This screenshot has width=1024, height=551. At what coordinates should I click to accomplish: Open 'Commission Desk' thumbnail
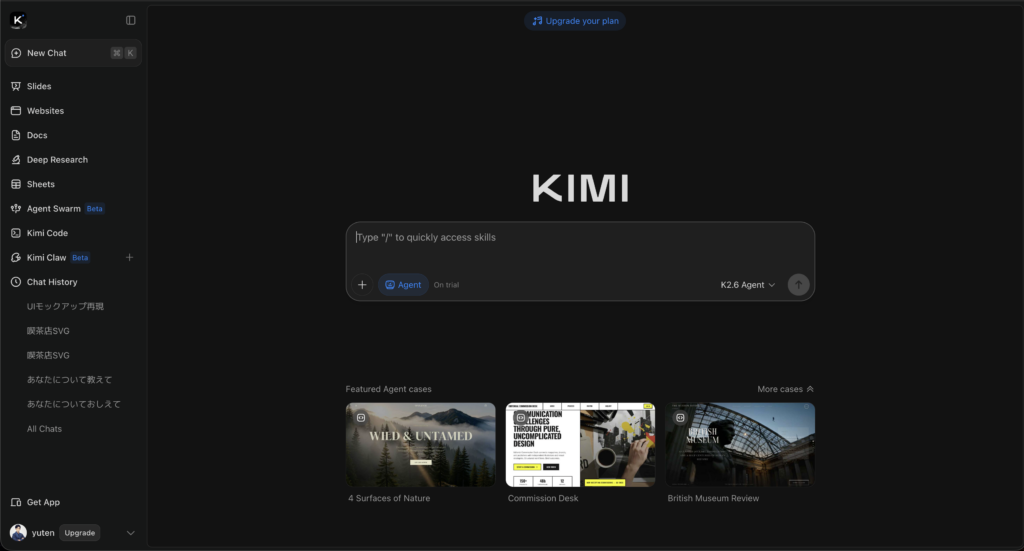click(x=581, y=445)
